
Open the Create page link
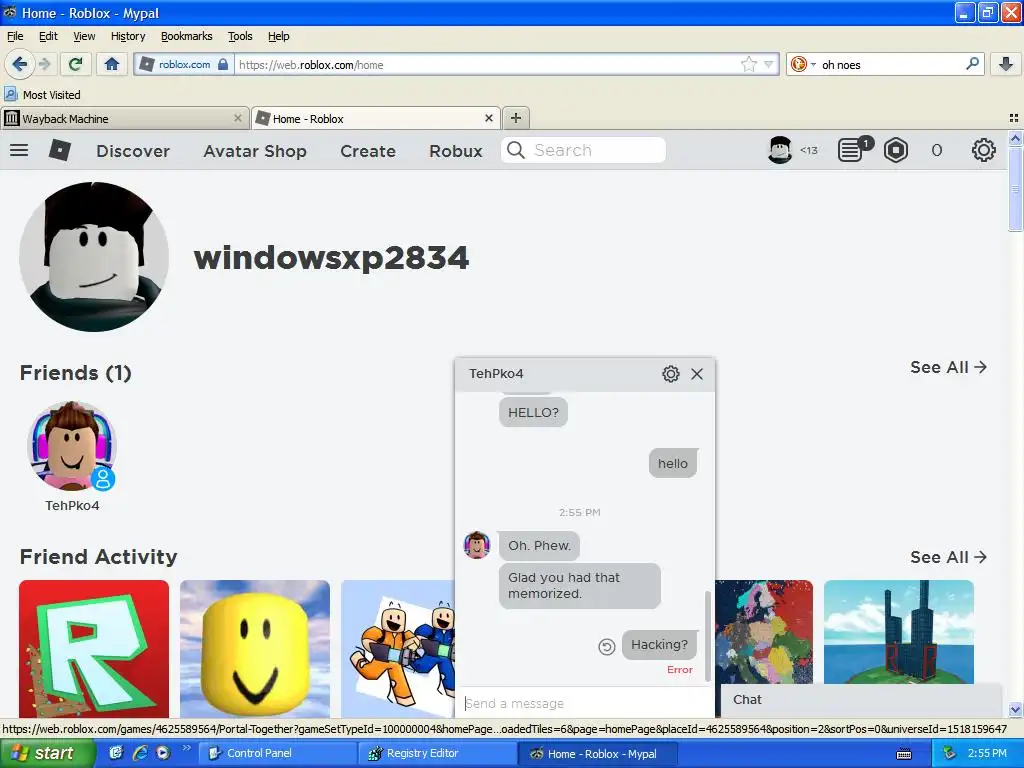coord(368,151)
